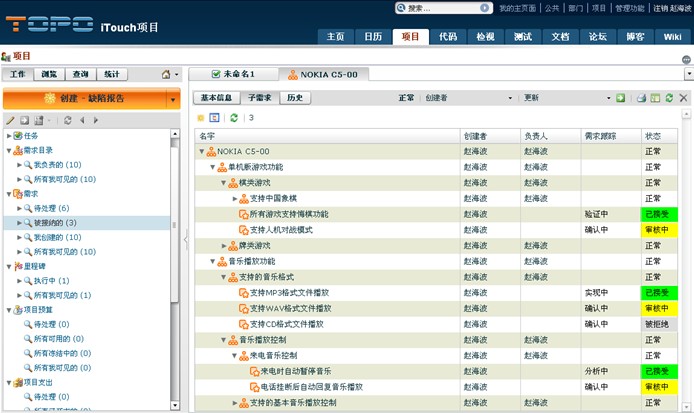This screenshot has height=413, width=694.
Task: Open the 我的主页面 link
Action: coord(517,8)
